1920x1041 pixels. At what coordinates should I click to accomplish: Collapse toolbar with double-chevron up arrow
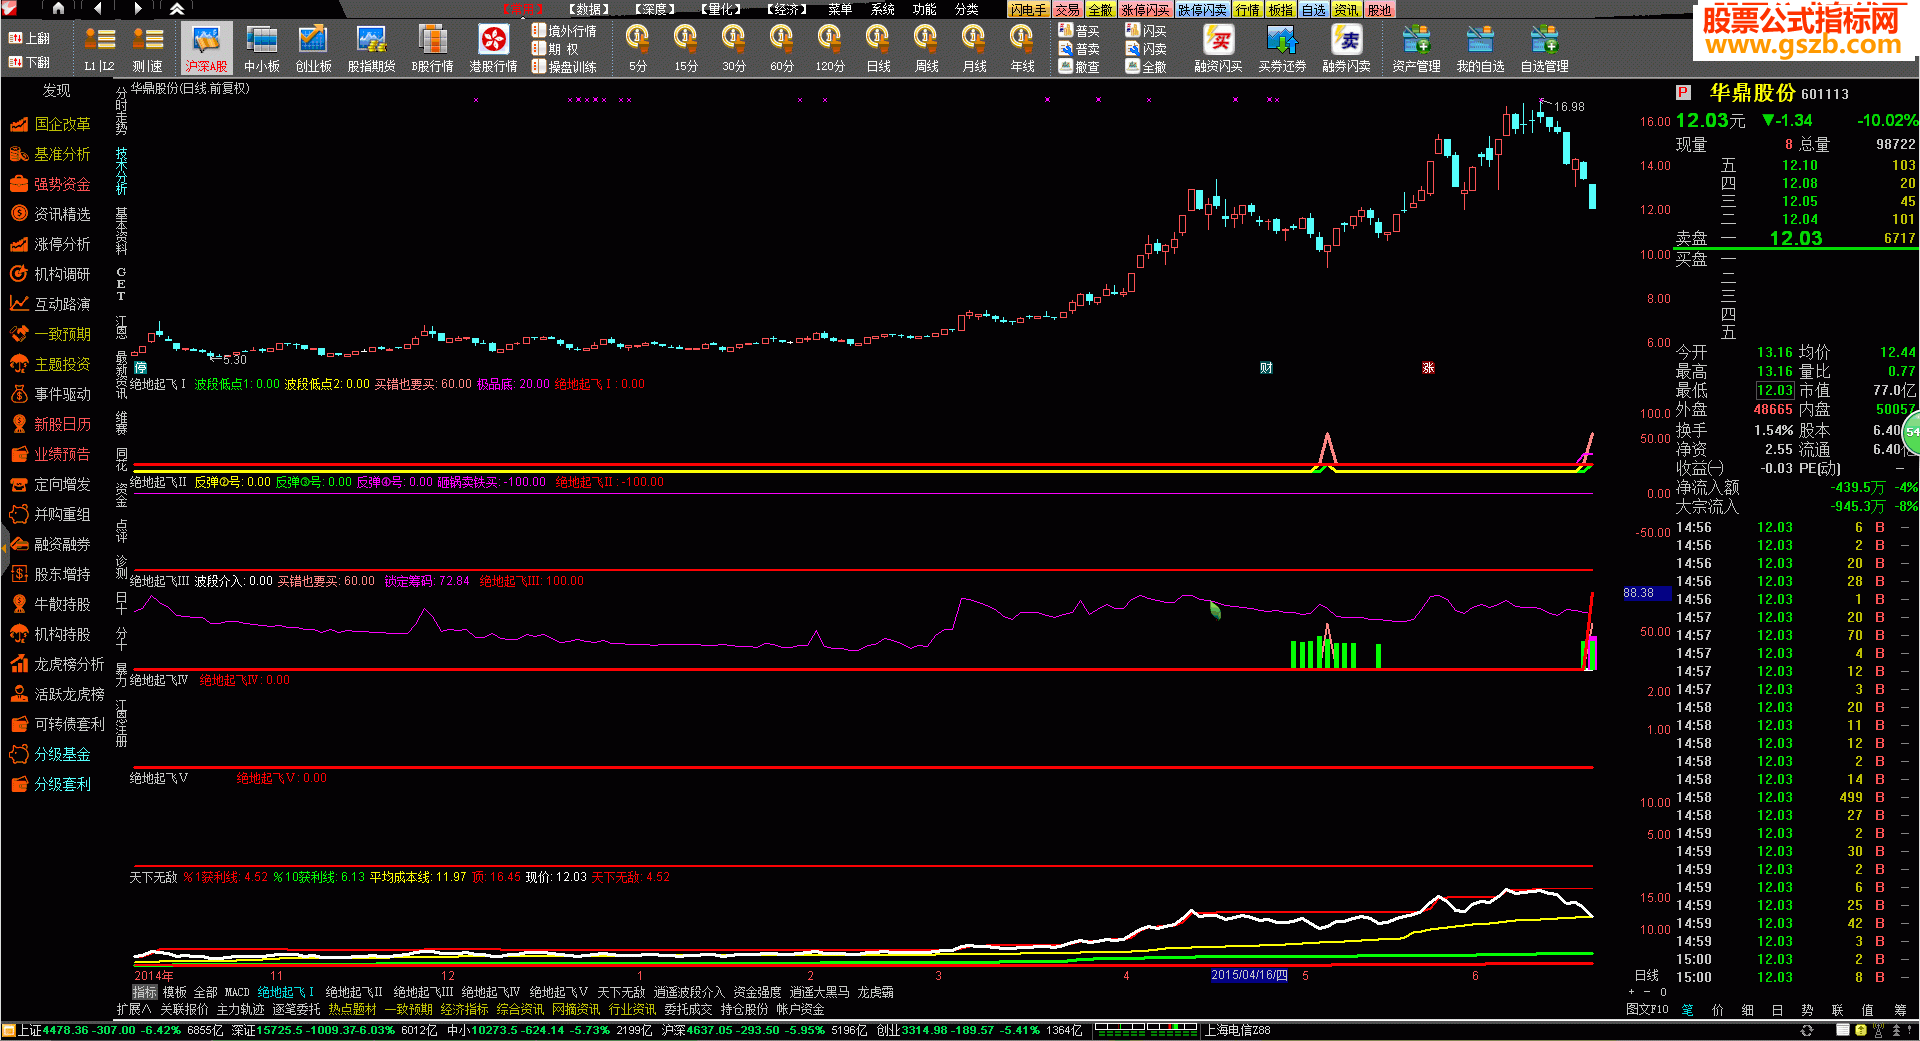tap(176, 9)
